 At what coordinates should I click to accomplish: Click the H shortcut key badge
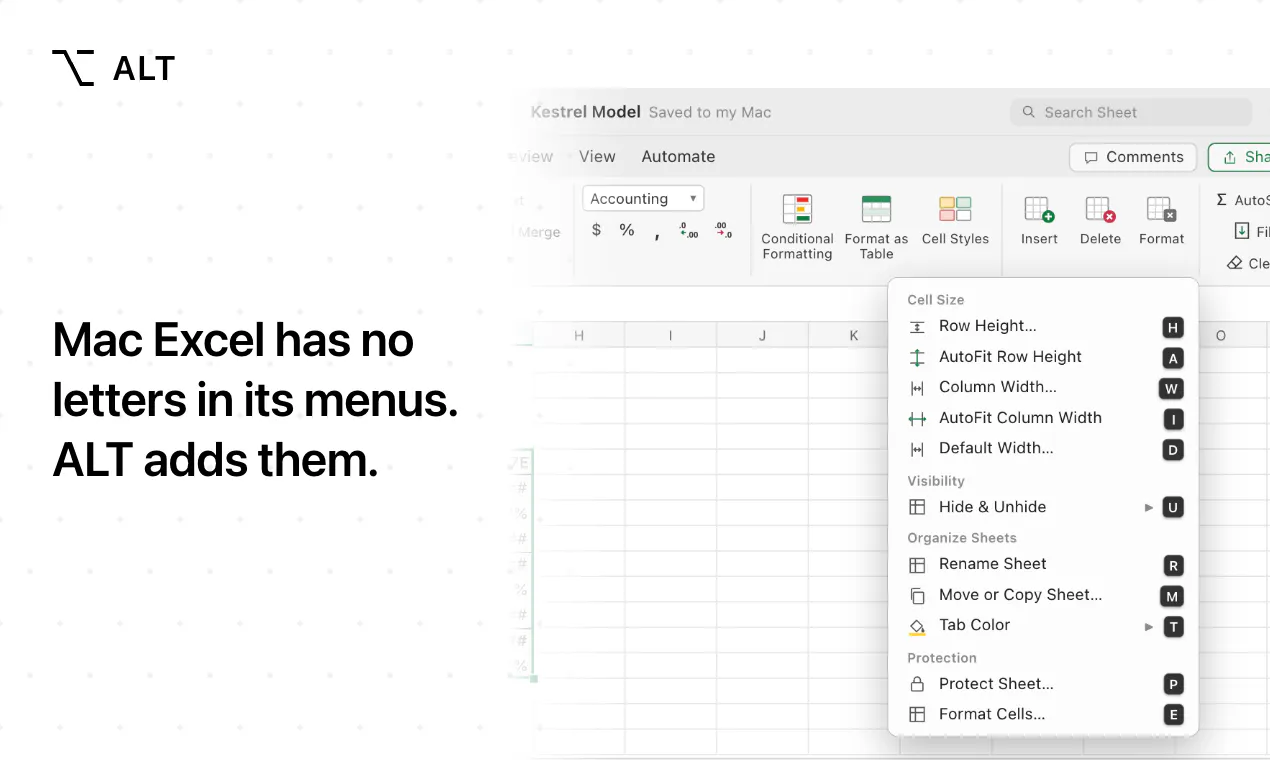[x=1173, y=327]
